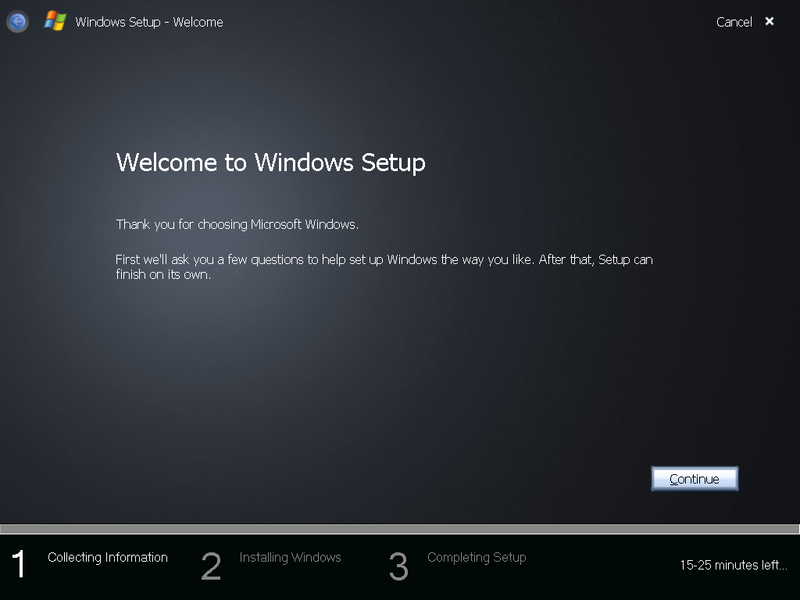Click the 'Windows Setup - Welcome' title text

[x=149, y=22]
